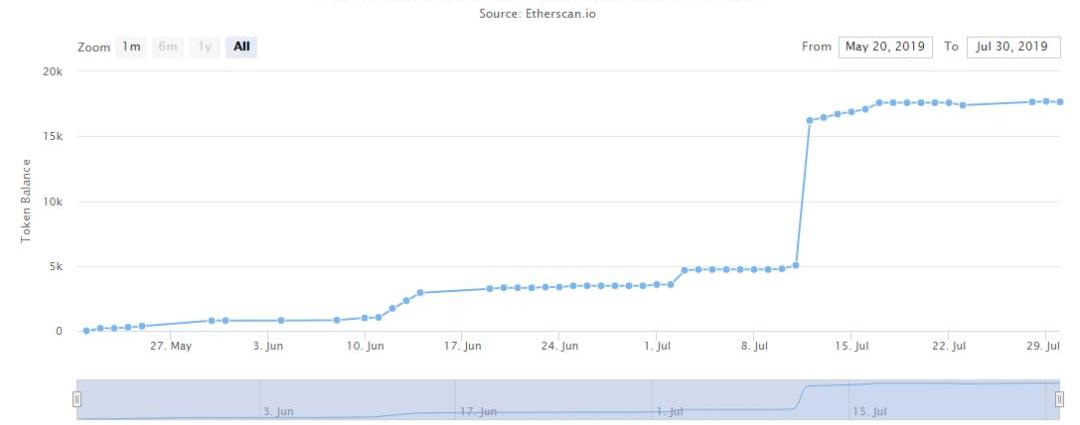Screen dimensions: 1080x425
Task: Grab the left navigator range handle
Action: 77,399
